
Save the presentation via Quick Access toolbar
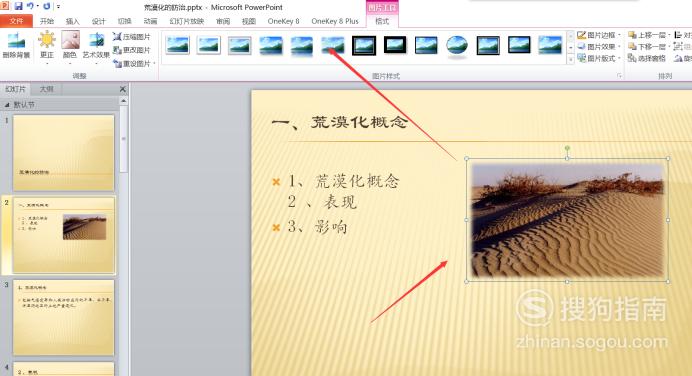(x=18, y=7)
